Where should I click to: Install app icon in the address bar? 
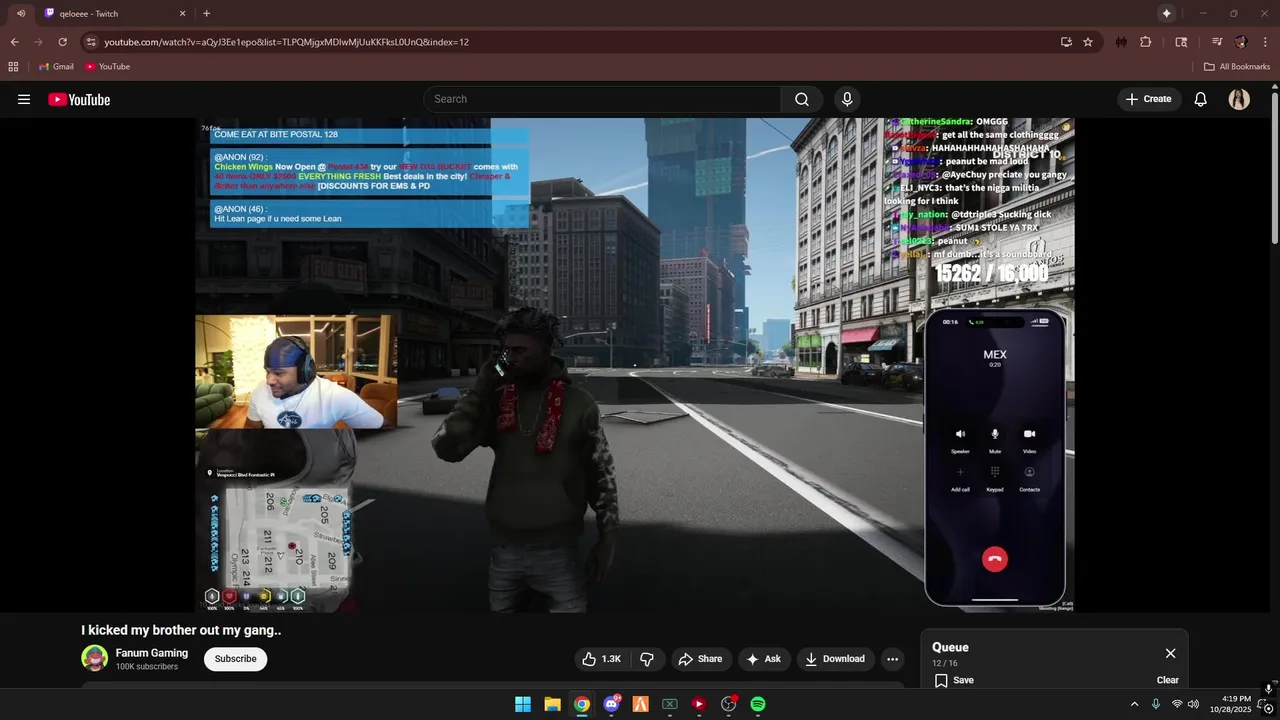click(1066, 42)
